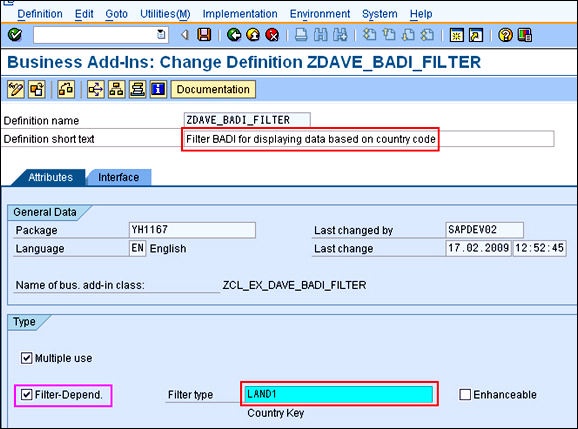Click the red Cancel icon
Viewport: 578px width, 429px height.
[272, 35]
